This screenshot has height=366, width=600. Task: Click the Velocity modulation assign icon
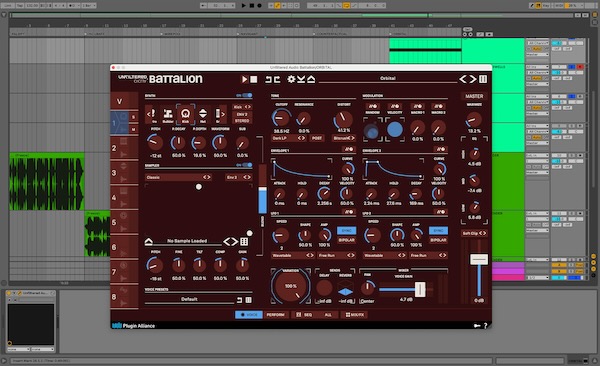pyautogui.click(x=395, y=106)
